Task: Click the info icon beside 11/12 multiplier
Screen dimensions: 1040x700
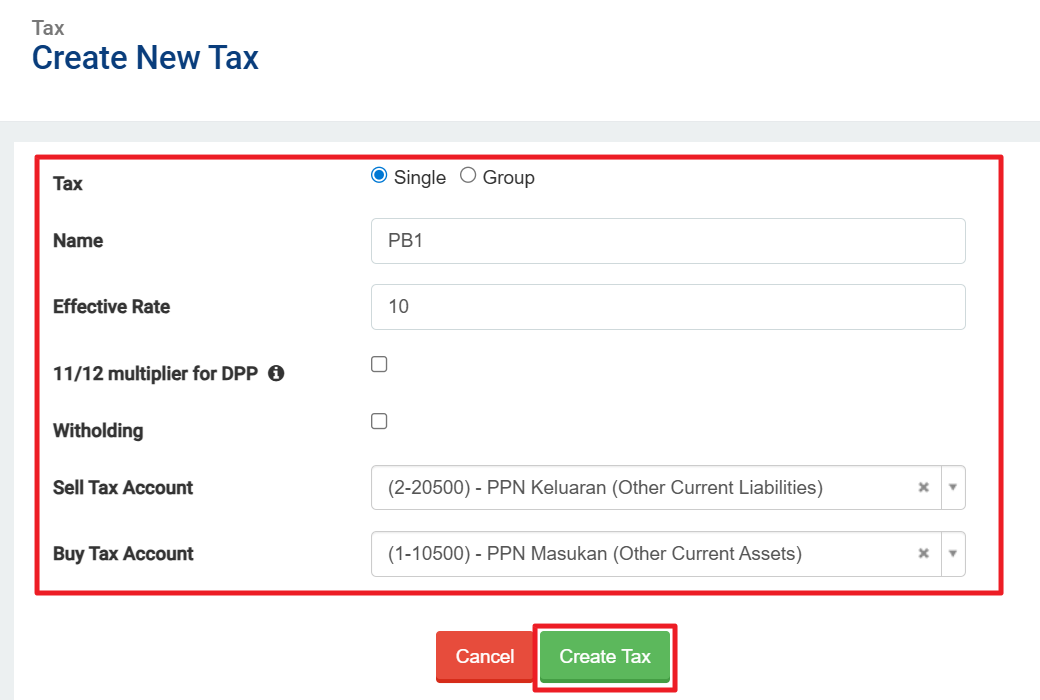Action: click(x=276, y=374)
